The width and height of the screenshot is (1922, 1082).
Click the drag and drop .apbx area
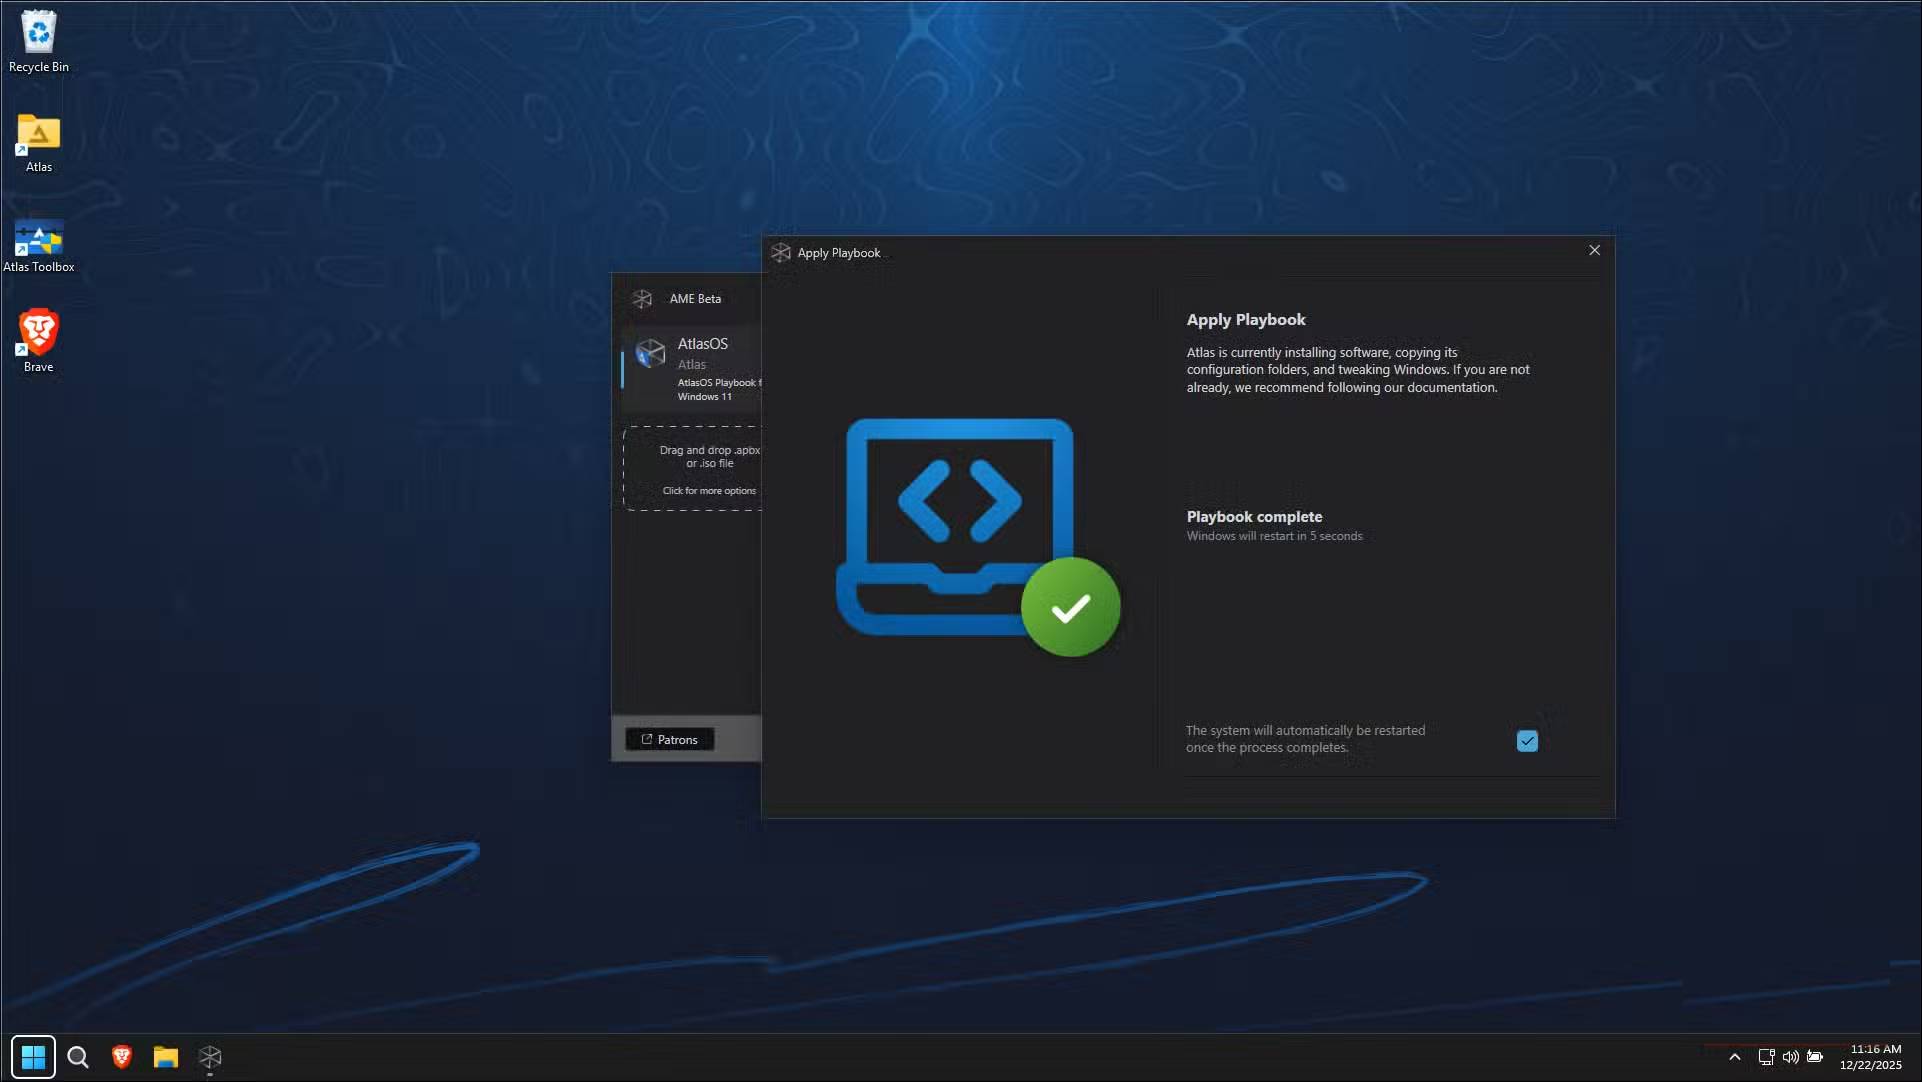[x=700, y=458]
